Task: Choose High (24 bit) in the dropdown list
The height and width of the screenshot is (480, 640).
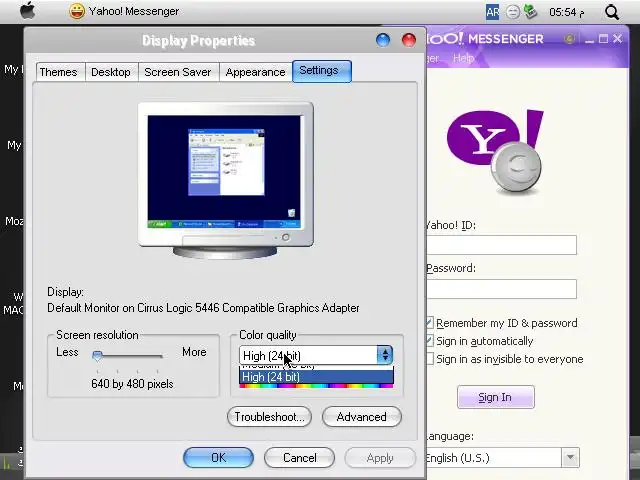Action: click(316, 377)
